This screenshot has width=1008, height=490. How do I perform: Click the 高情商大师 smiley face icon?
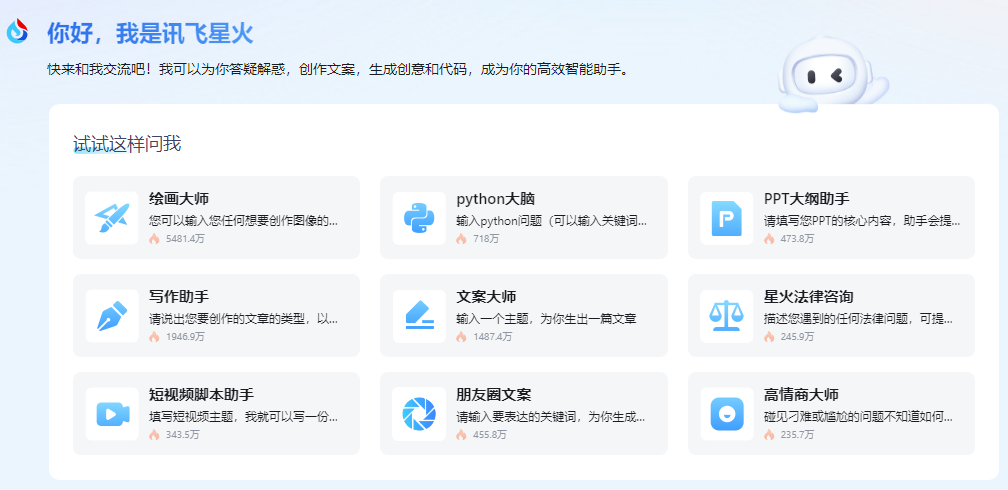726,414
